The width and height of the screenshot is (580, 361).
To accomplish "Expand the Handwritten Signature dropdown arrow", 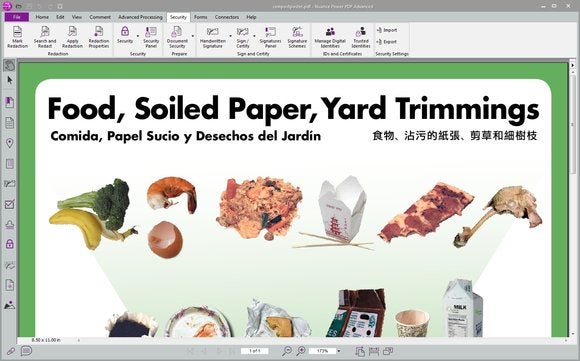I will 230,36.
